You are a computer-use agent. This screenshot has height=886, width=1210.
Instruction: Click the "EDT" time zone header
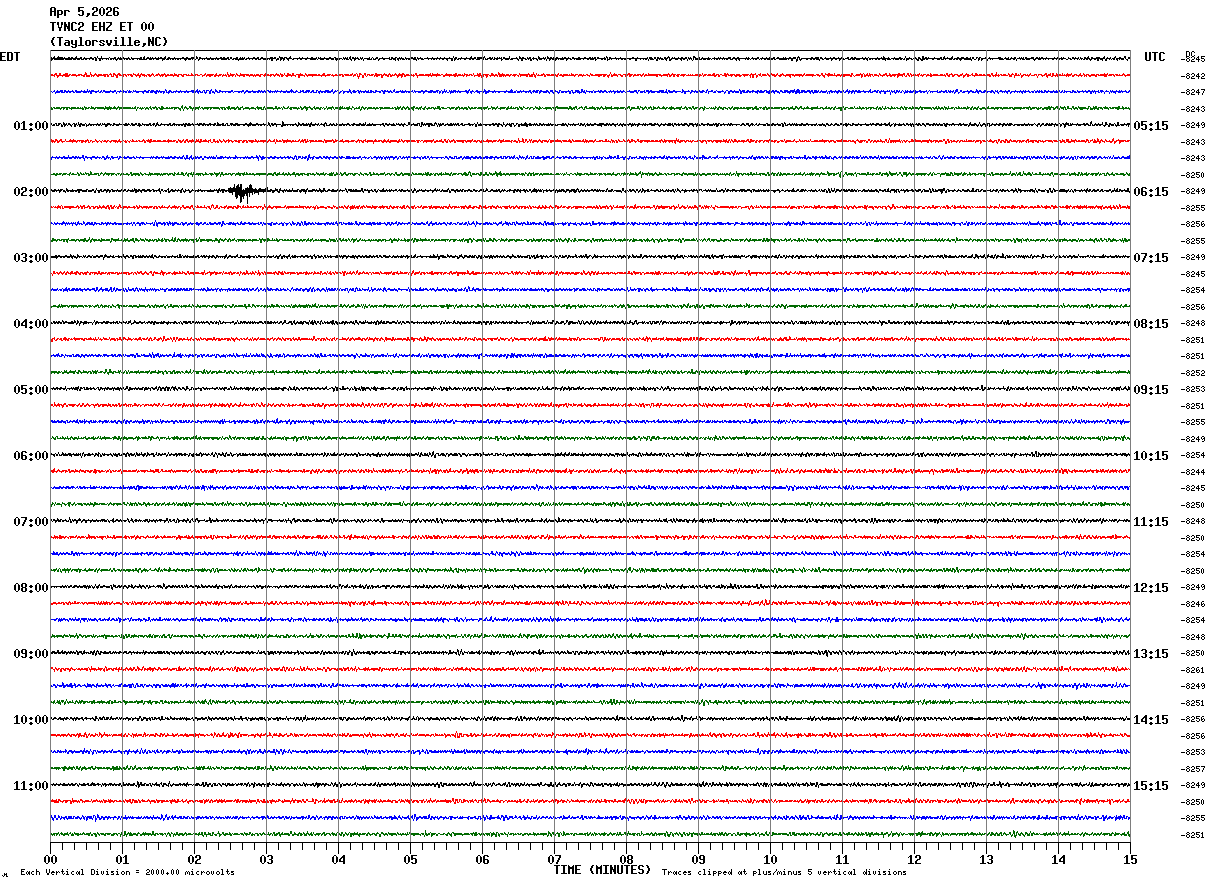[x=9, y=57]
